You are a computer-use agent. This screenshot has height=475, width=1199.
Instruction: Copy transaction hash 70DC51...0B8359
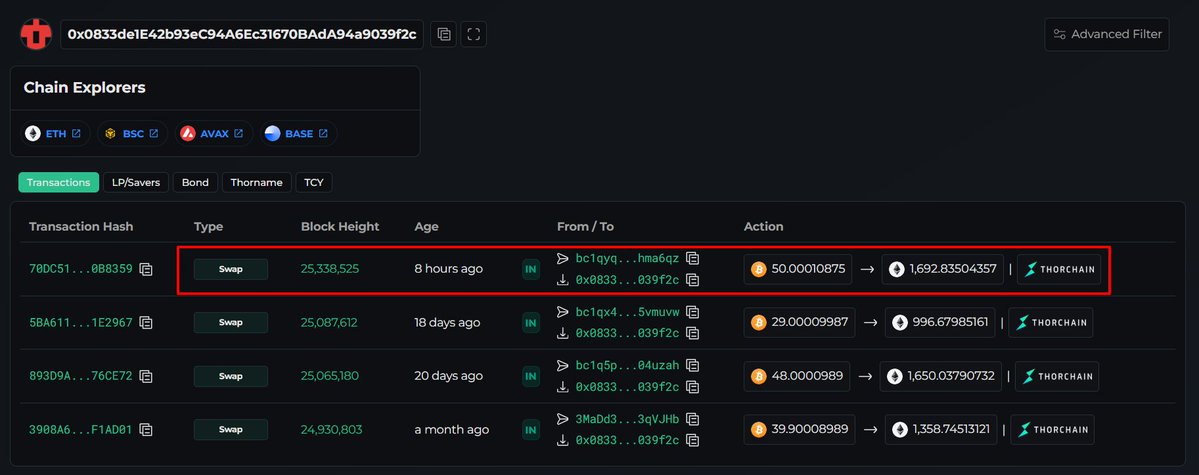(146, 269)
